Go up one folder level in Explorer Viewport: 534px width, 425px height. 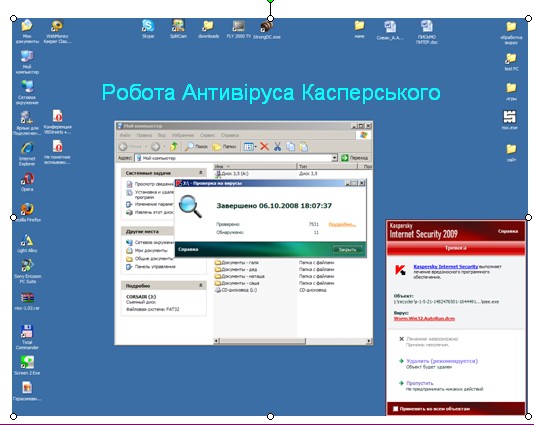click(x=174, y=146)
